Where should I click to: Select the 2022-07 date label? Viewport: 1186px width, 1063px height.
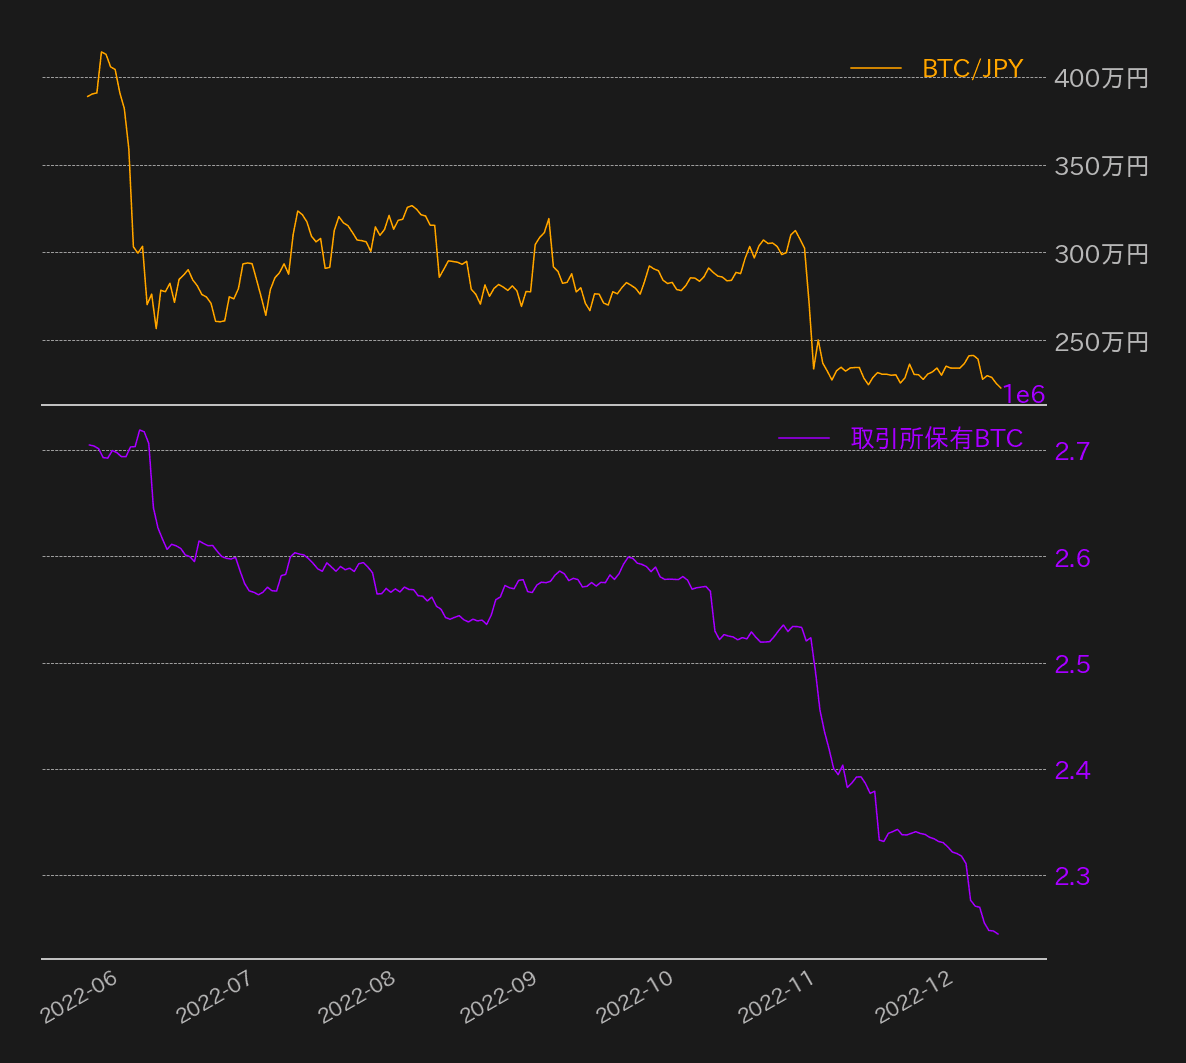[x=214, y=997]
